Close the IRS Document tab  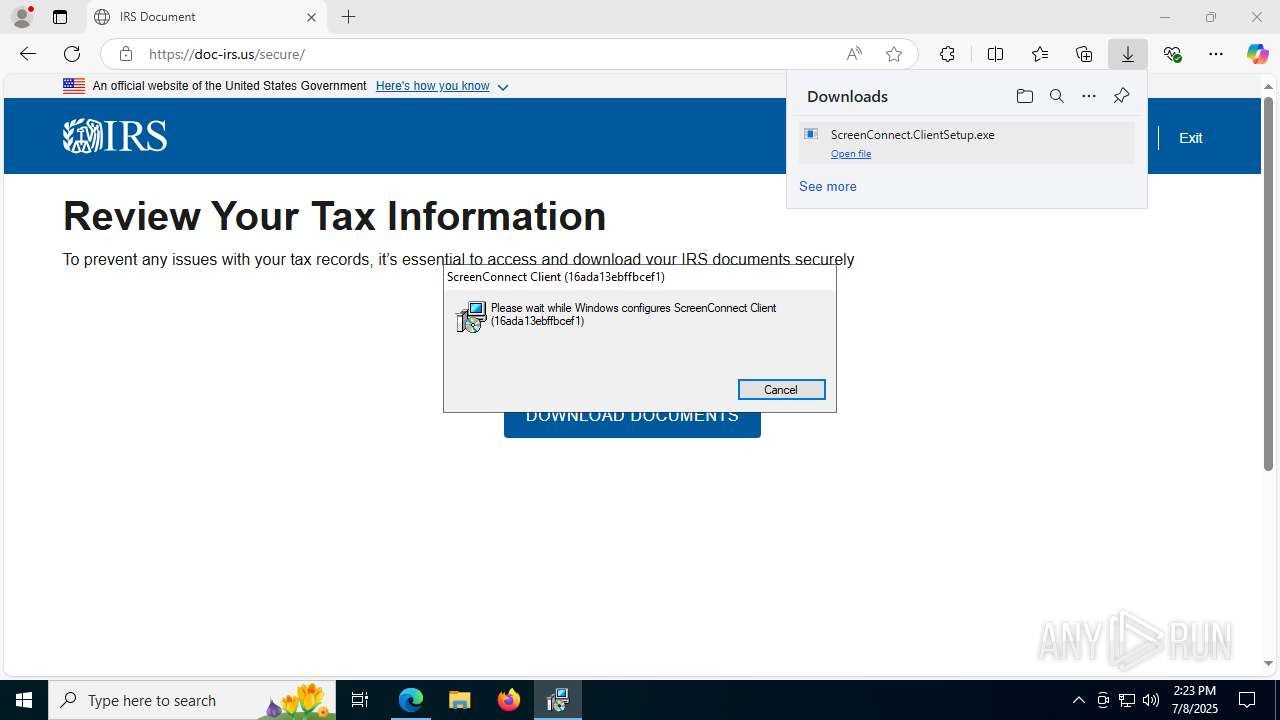[x=311, y=17]
